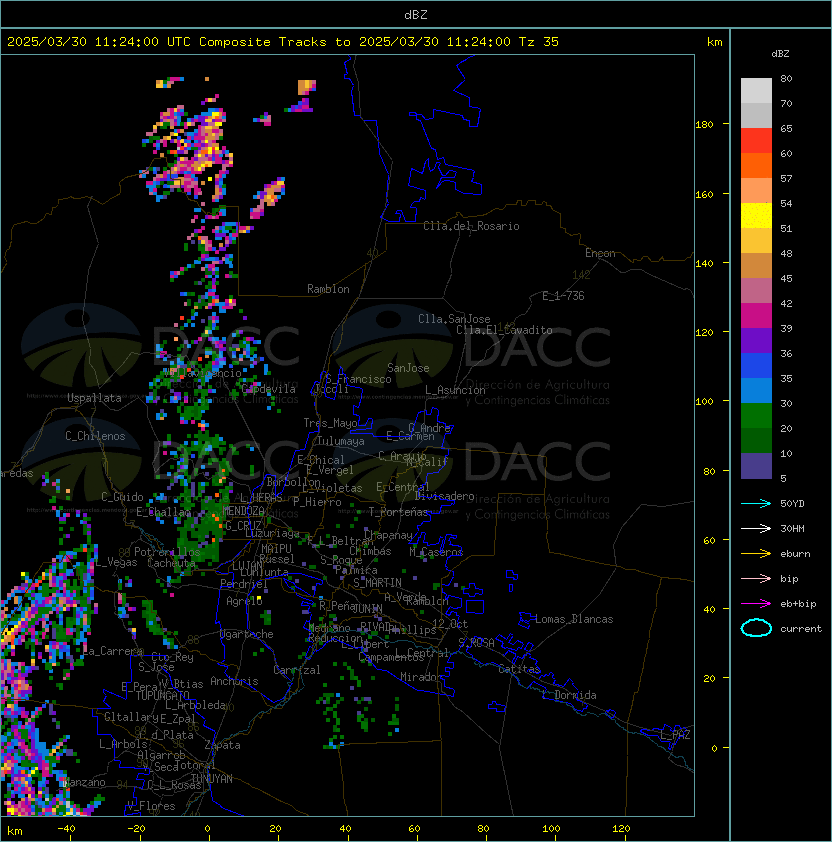Click the E_1-736 map label
The image size is (832, 842).
pos(563,296)
